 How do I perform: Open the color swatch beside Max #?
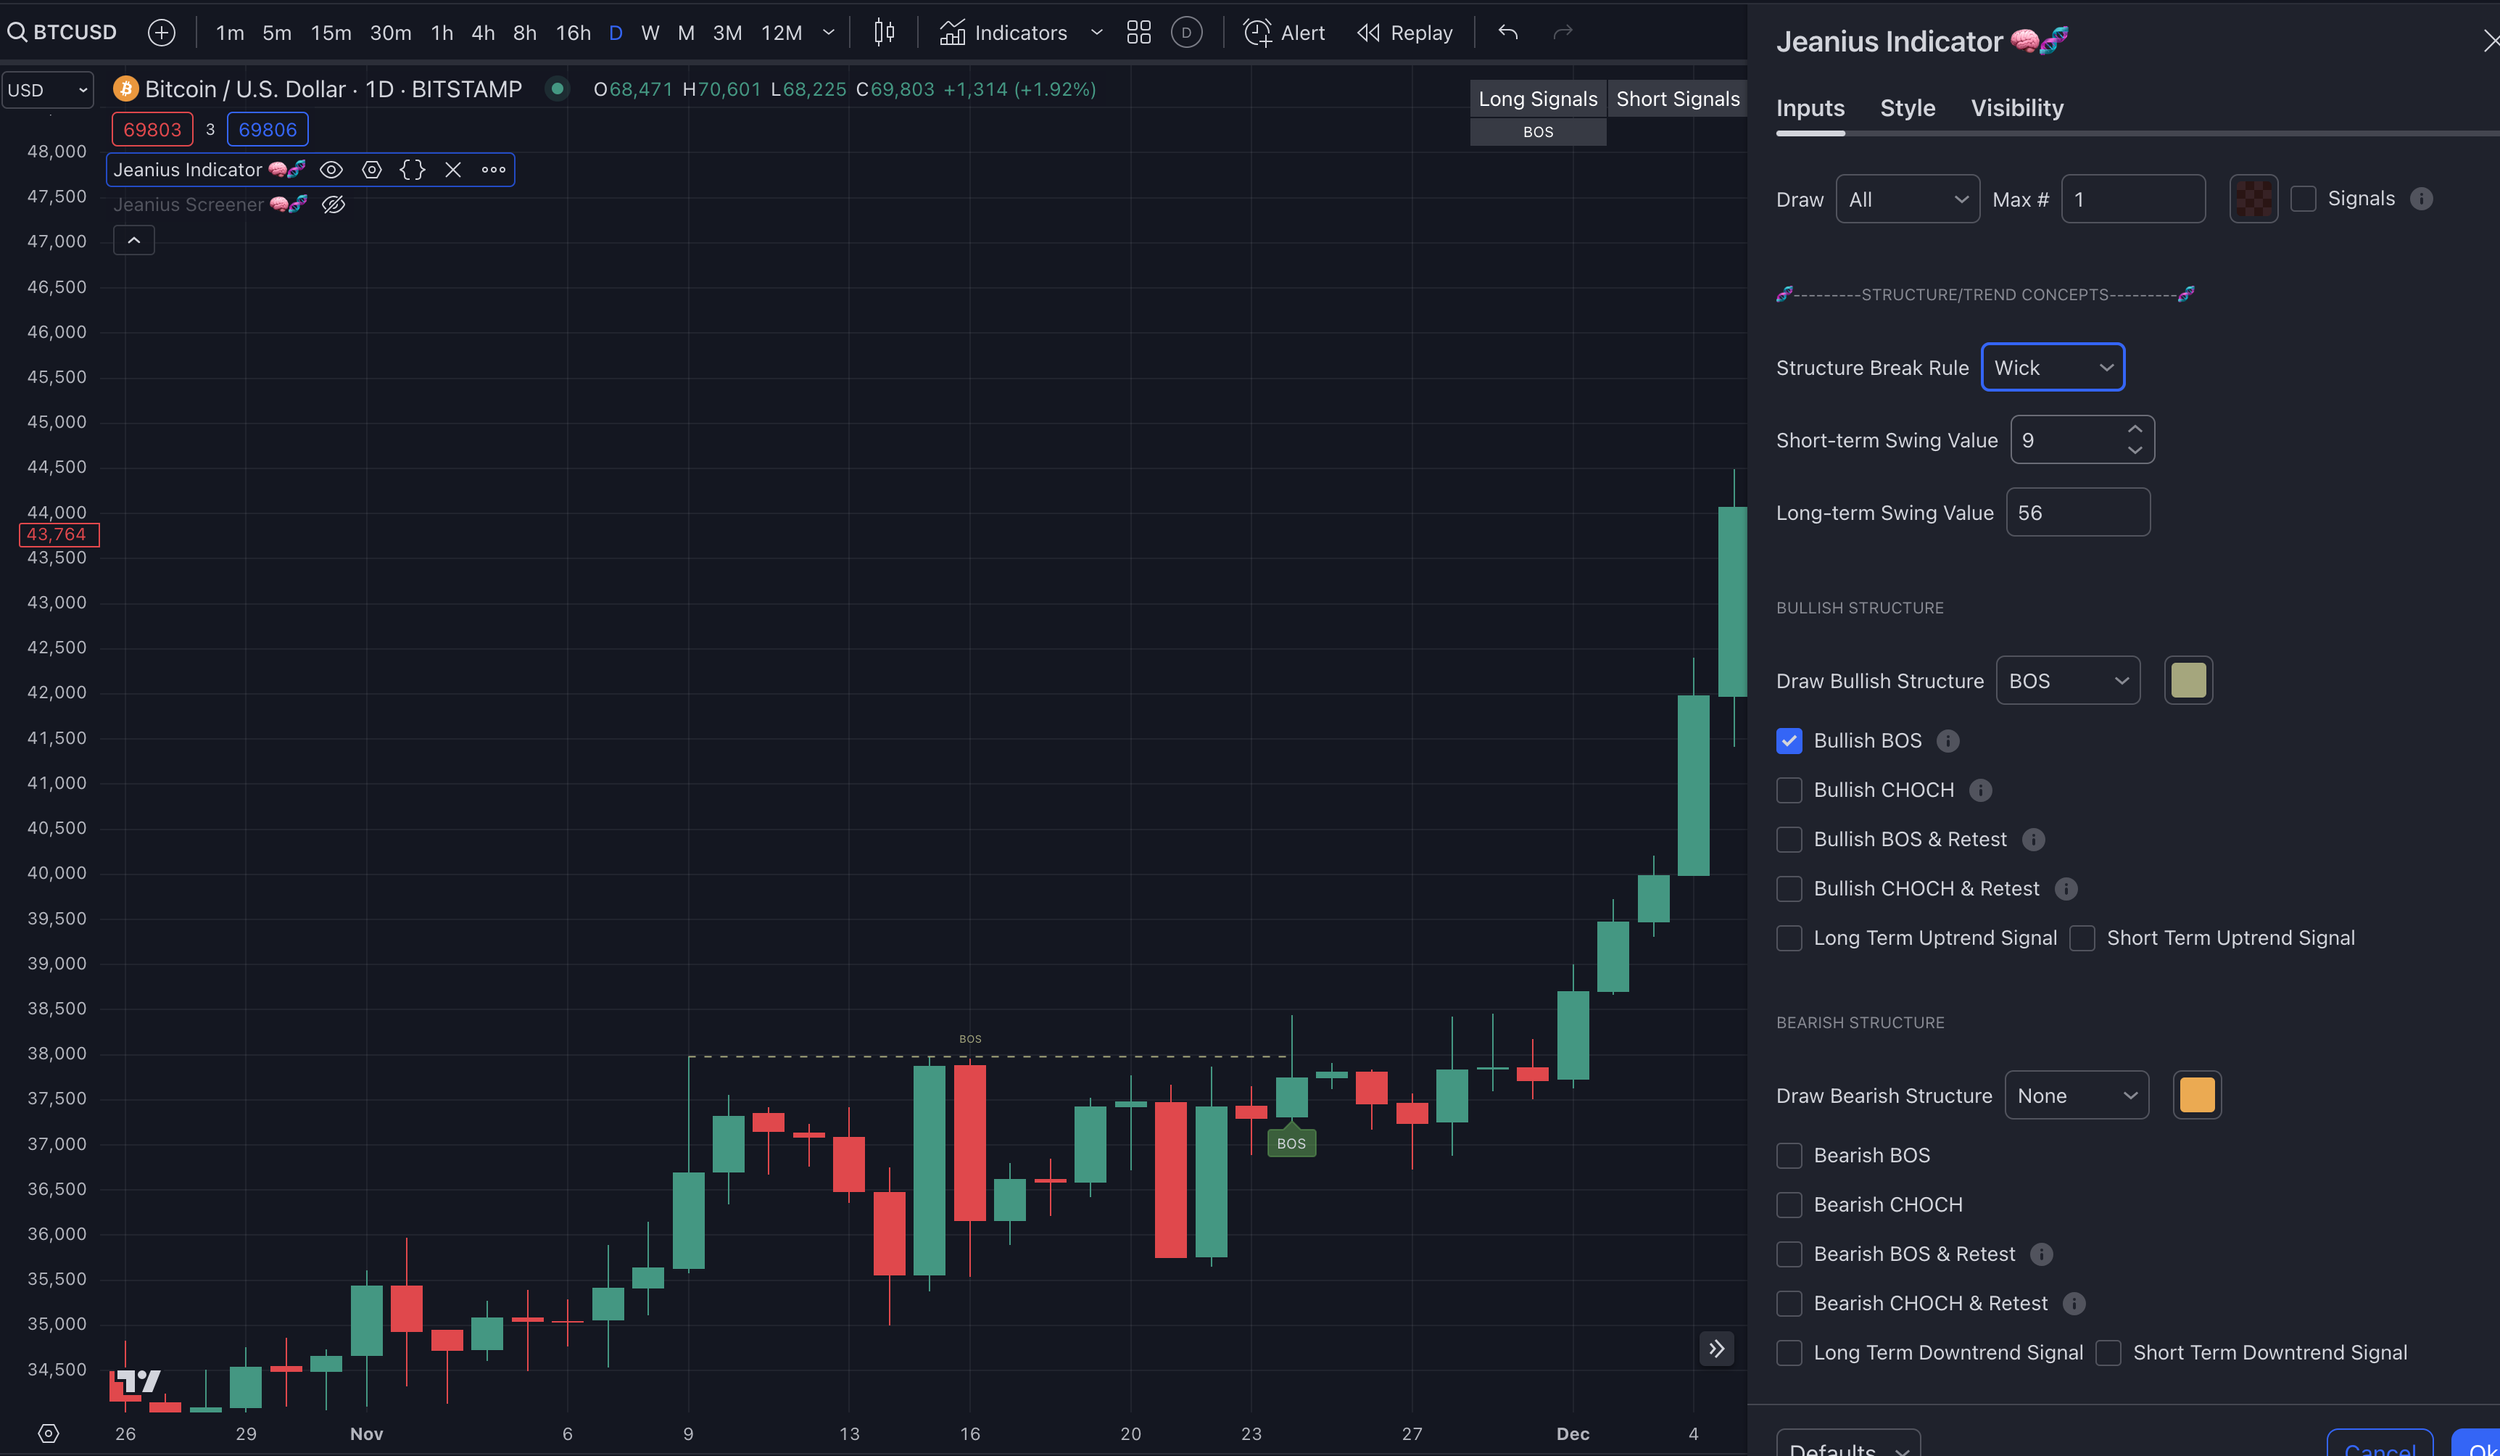[2253, 199]
